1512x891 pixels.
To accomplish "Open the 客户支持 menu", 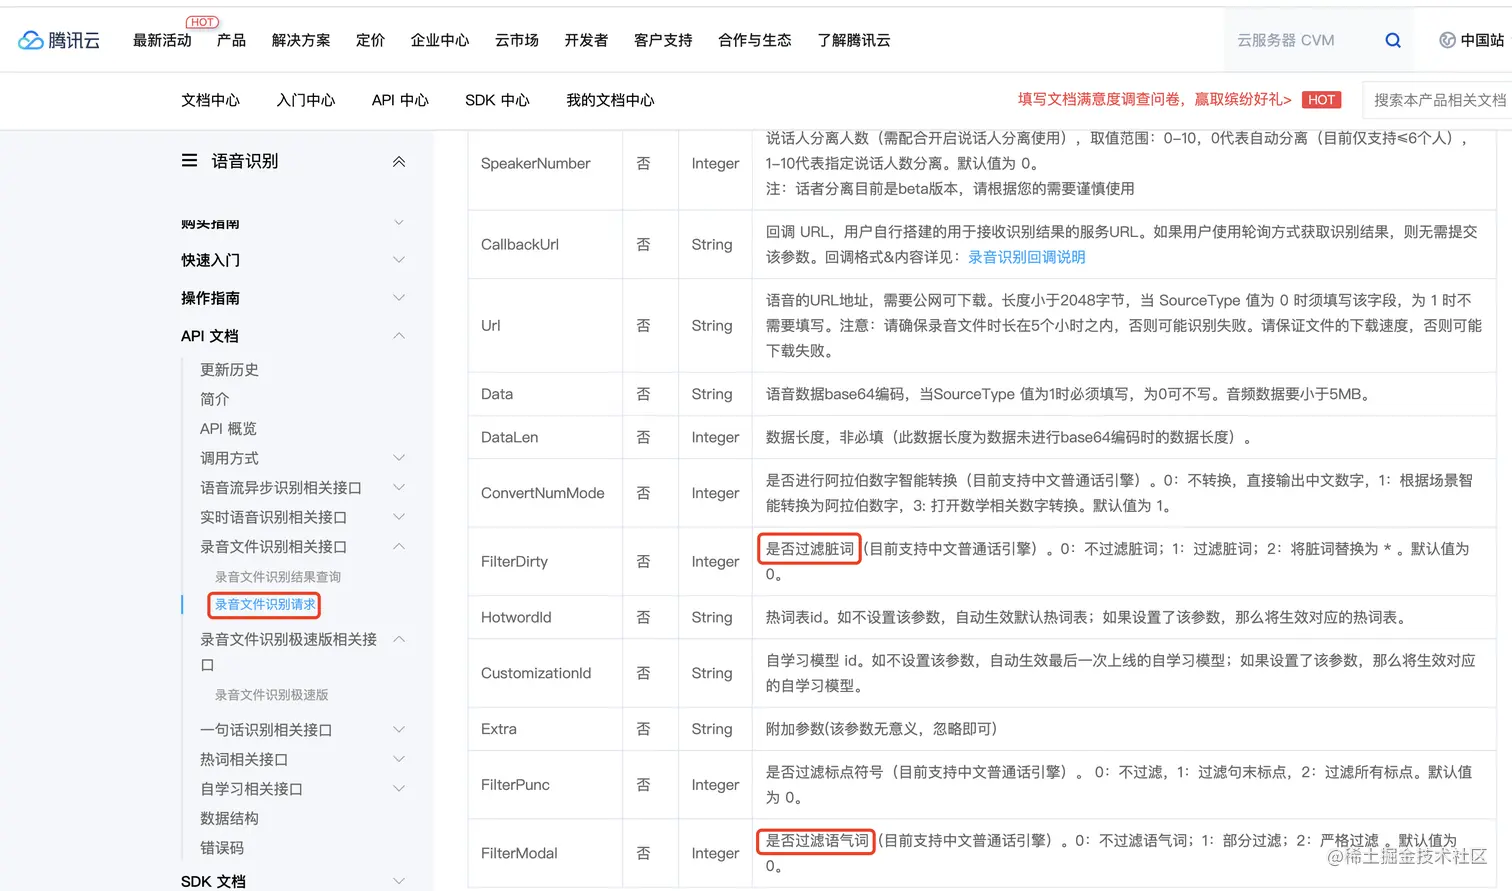I will point(663,40).
